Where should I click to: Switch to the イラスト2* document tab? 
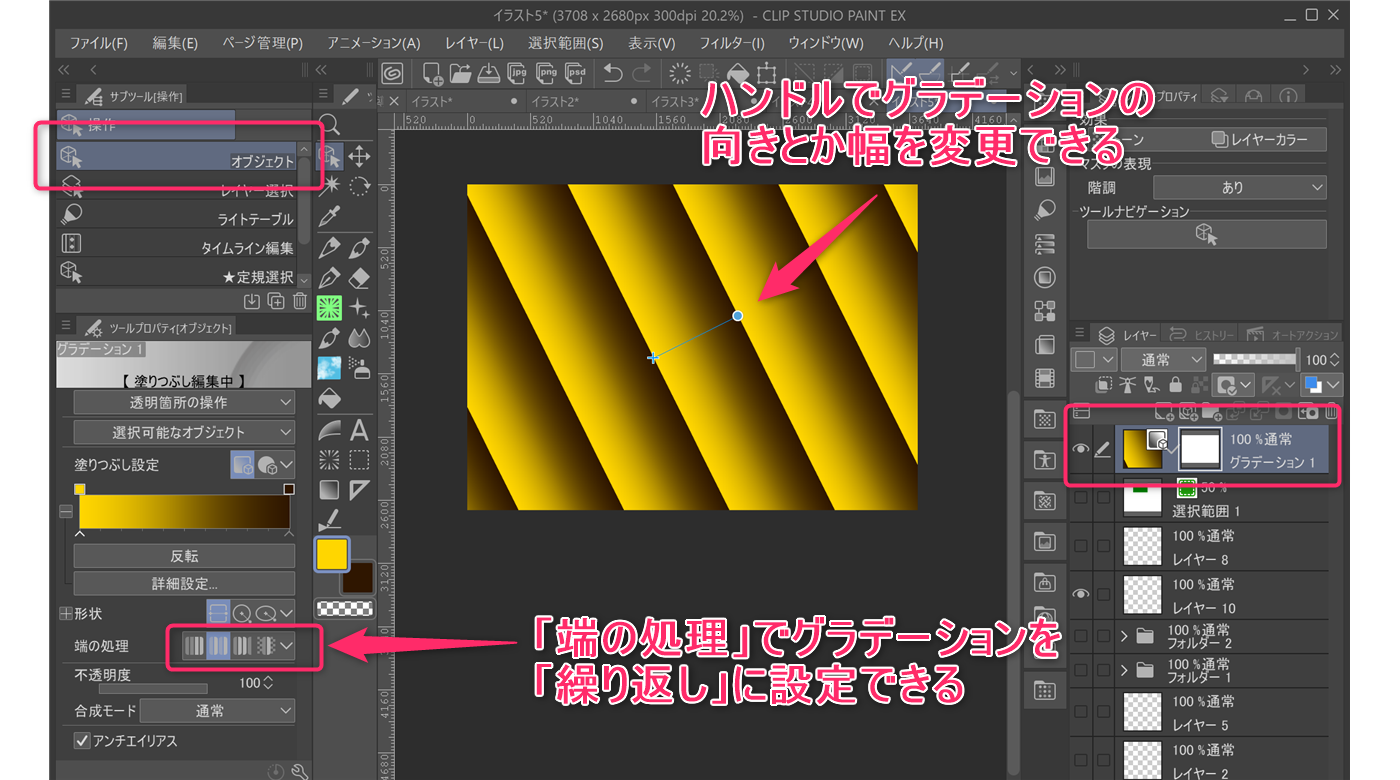555,102
